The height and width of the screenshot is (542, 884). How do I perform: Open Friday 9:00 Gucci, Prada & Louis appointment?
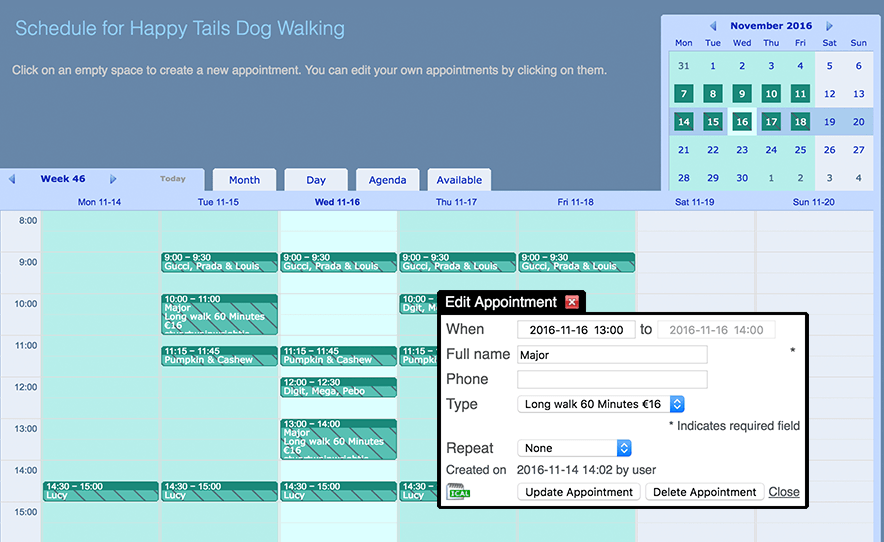(576, 262)
